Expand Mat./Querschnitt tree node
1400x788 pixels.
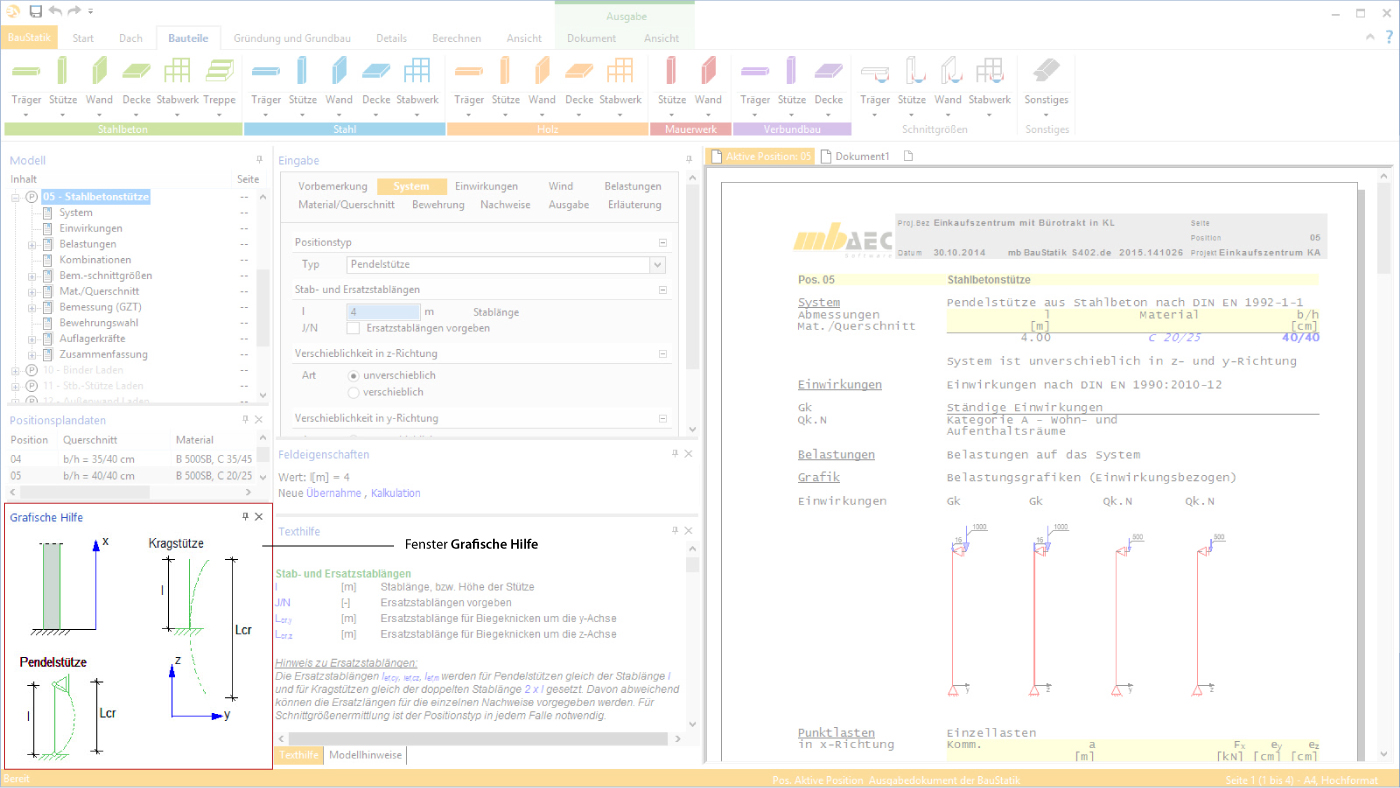32,292
